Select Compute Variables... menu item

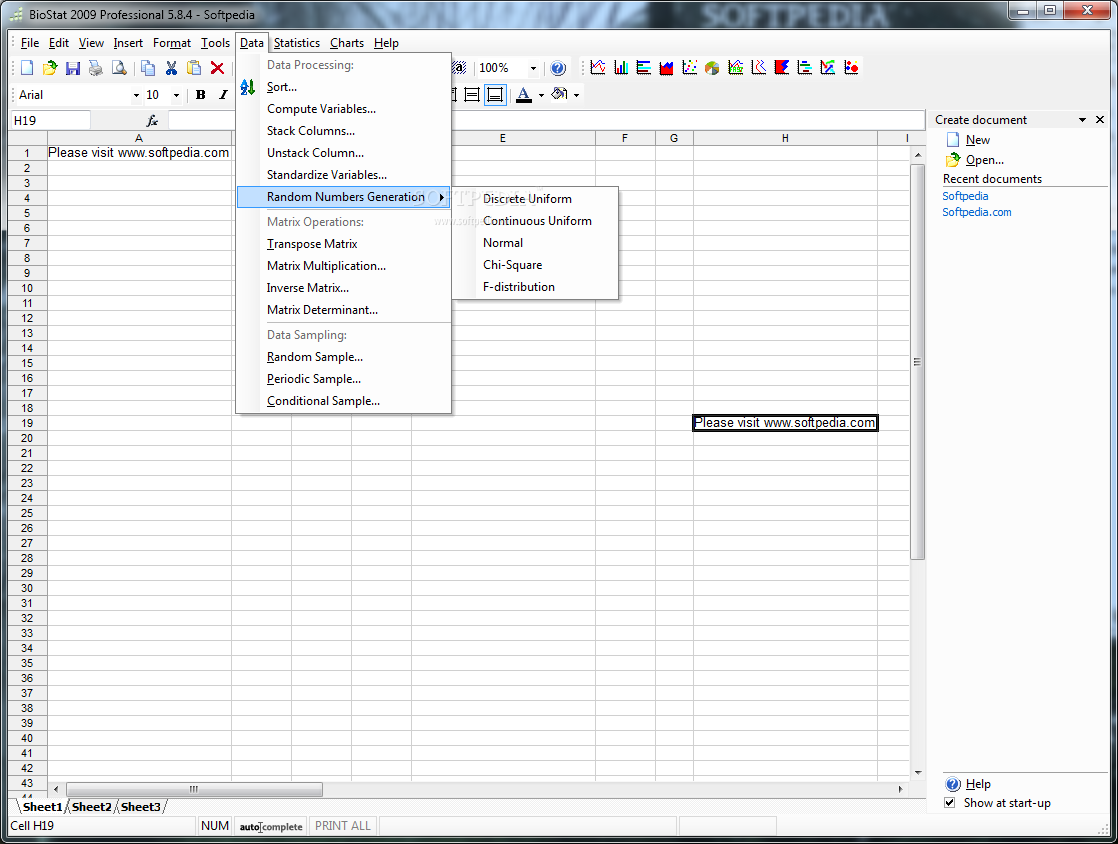(x=344, y=109)
